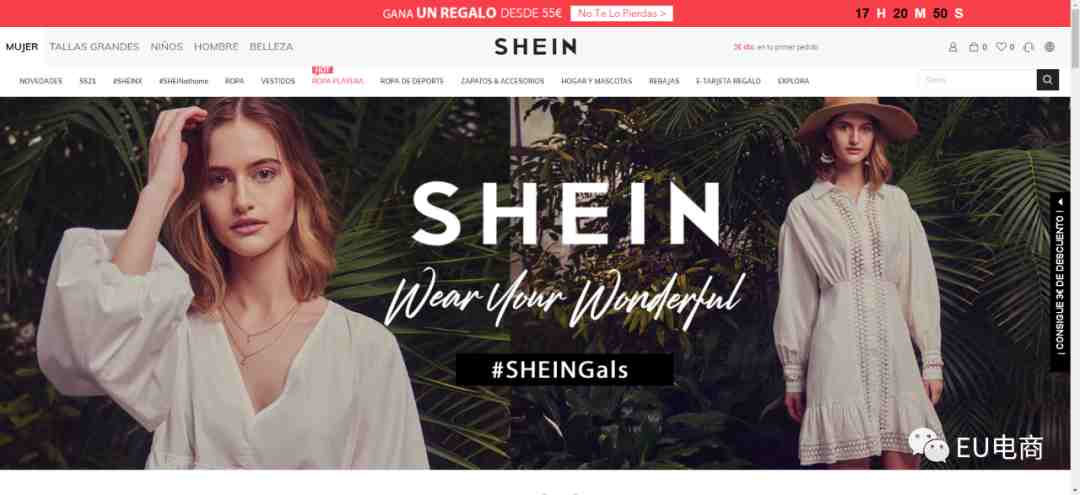Click the customer support headset icon
Image resolution: width=1080 pixels, height=495 pixels.
pos(1029,48)
